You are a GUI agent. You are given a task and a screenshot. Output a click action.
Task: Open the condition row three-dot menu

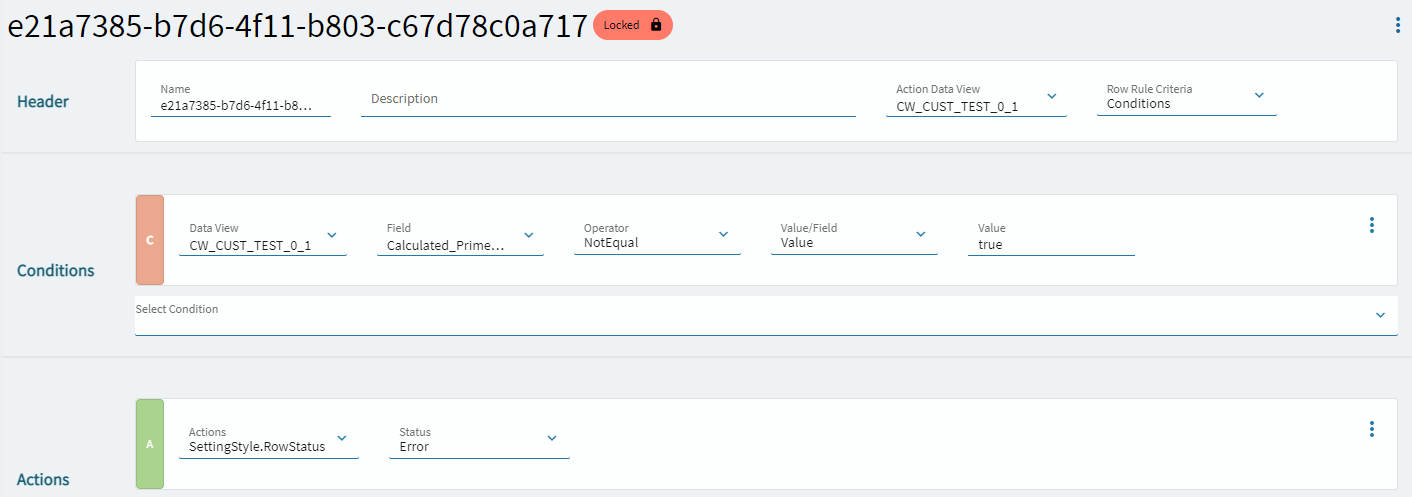tap(1371, 226)
